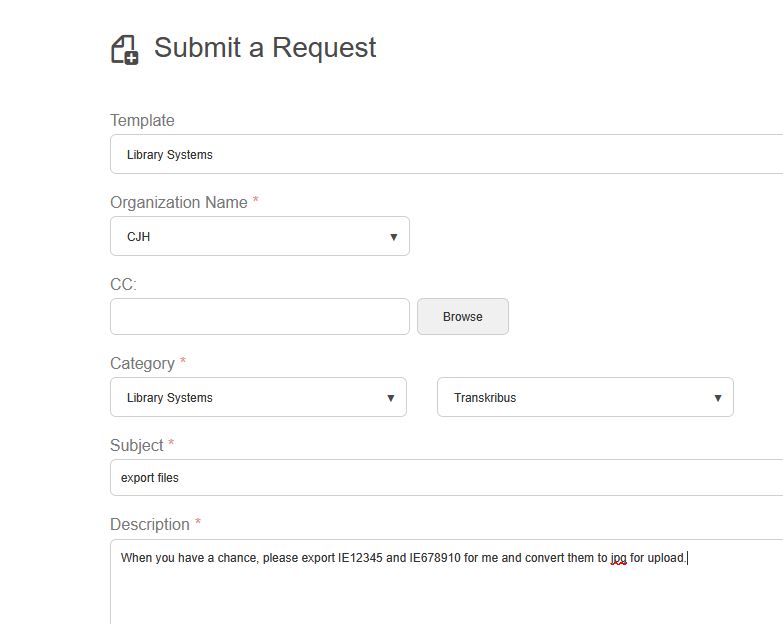
Task: Click the Template field showing Library Systems
Action: 446,154
